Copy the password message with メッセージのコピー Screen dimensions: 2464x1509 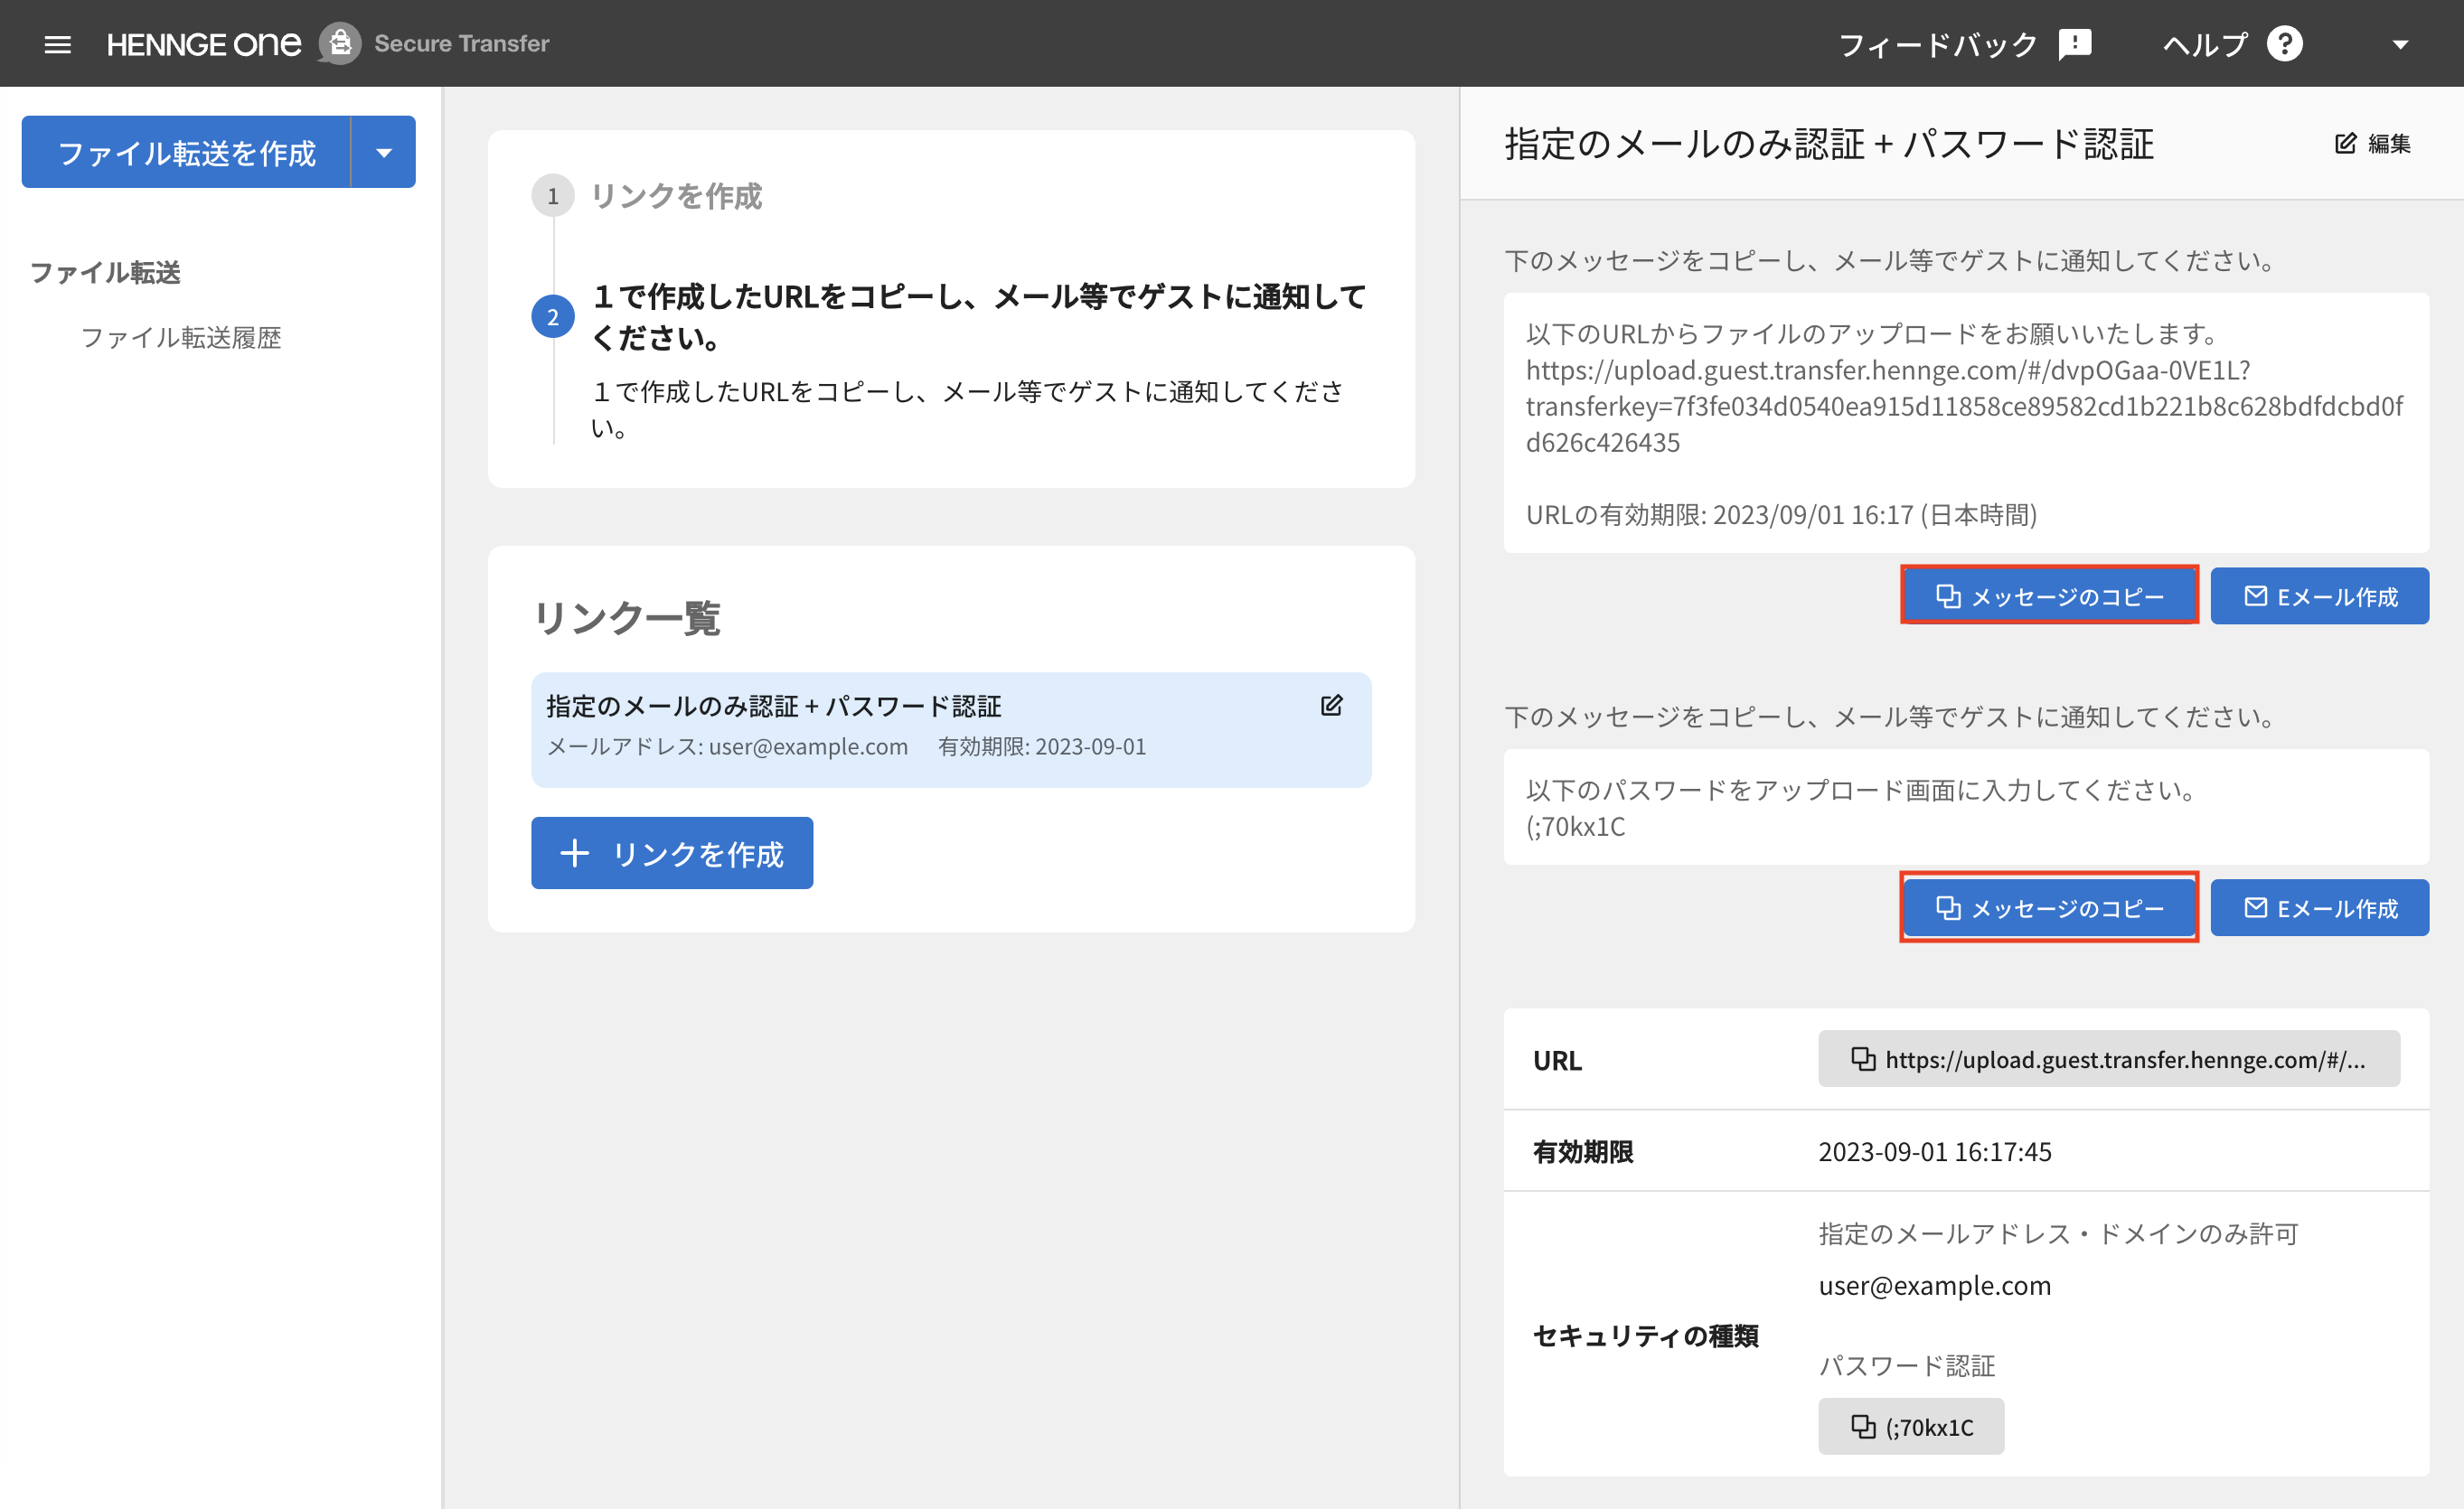tap(2049, 908)
